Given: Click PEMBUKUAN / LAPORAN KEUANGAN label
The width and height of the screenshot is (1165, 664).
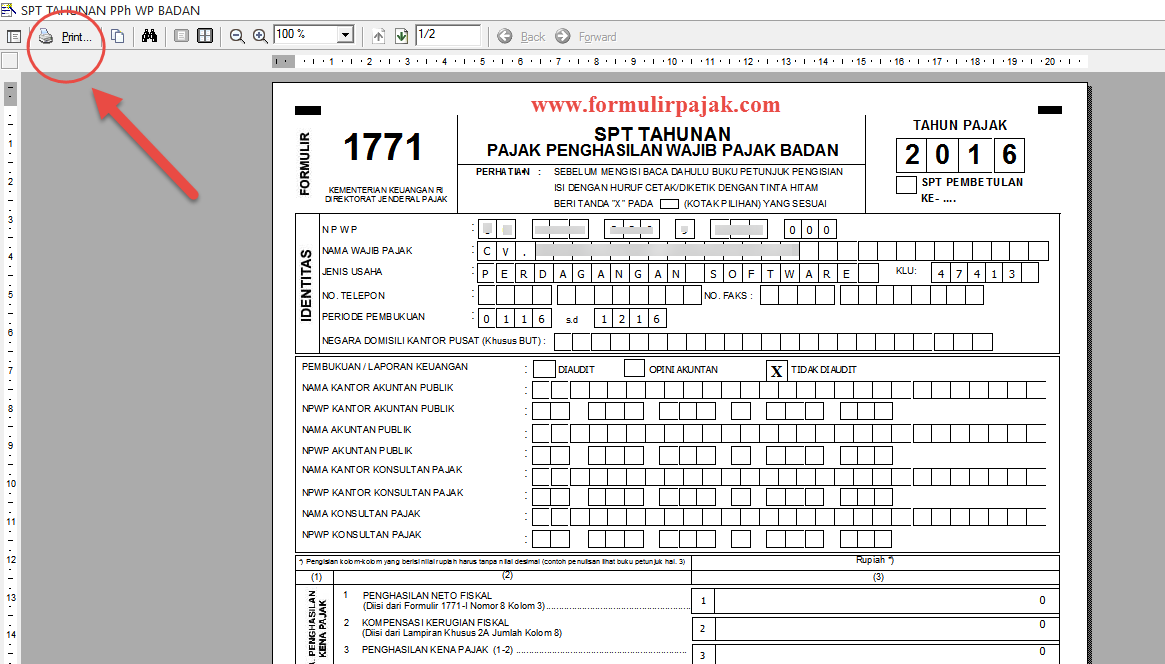Looking at the screenshot, I should [385, 367].
